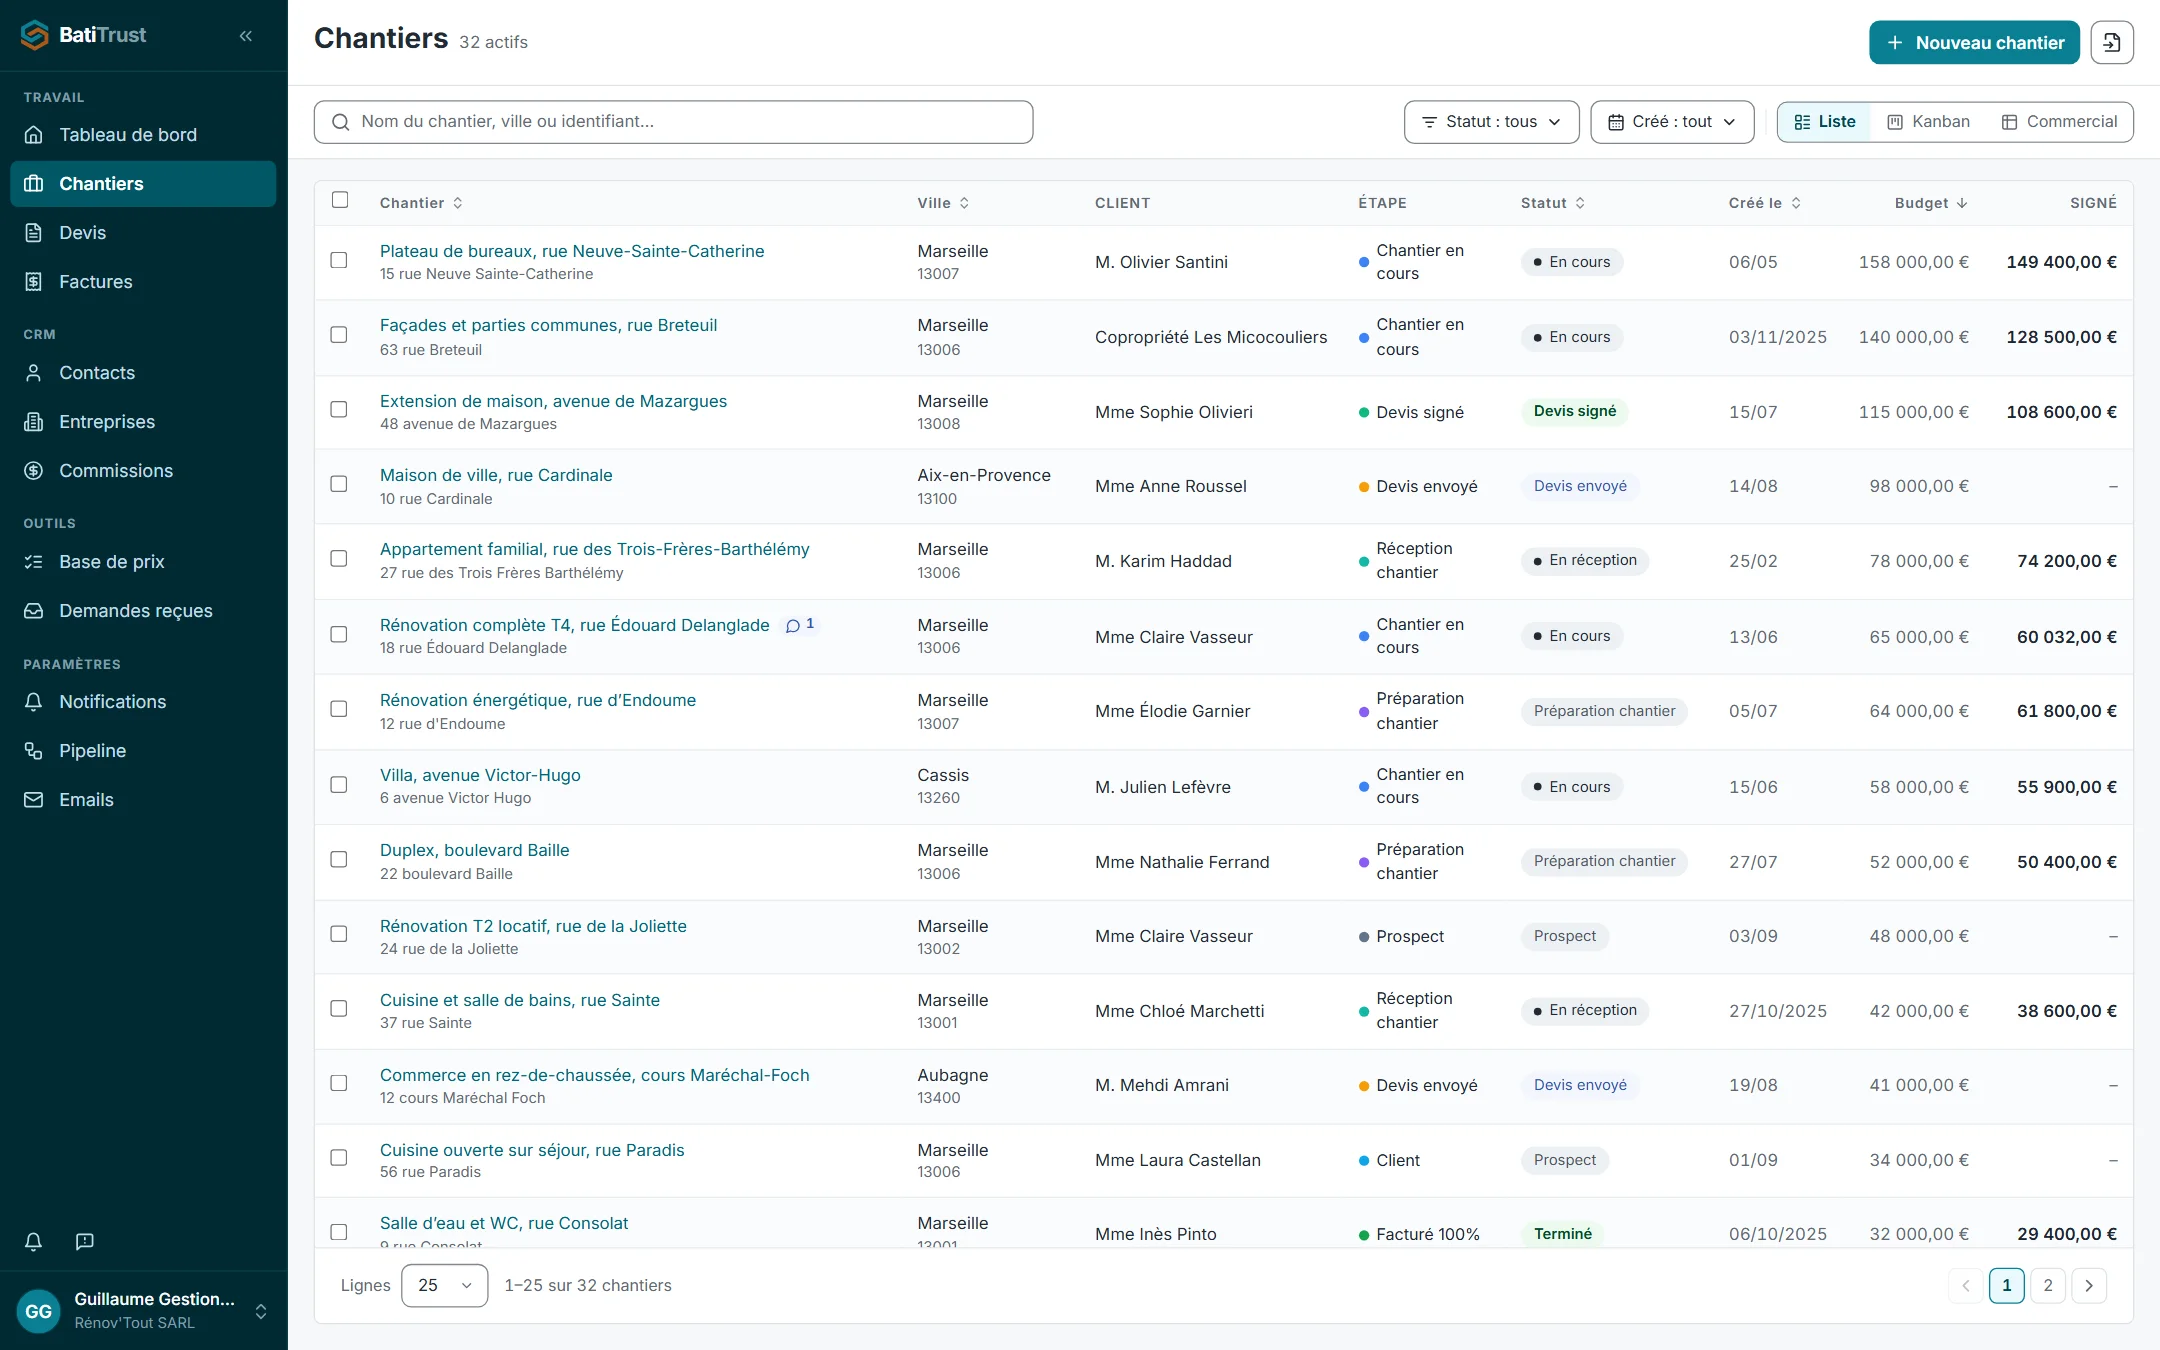Check the Maison de ville row checkbox
The image size is (2160, 1350).
[339, 484]
